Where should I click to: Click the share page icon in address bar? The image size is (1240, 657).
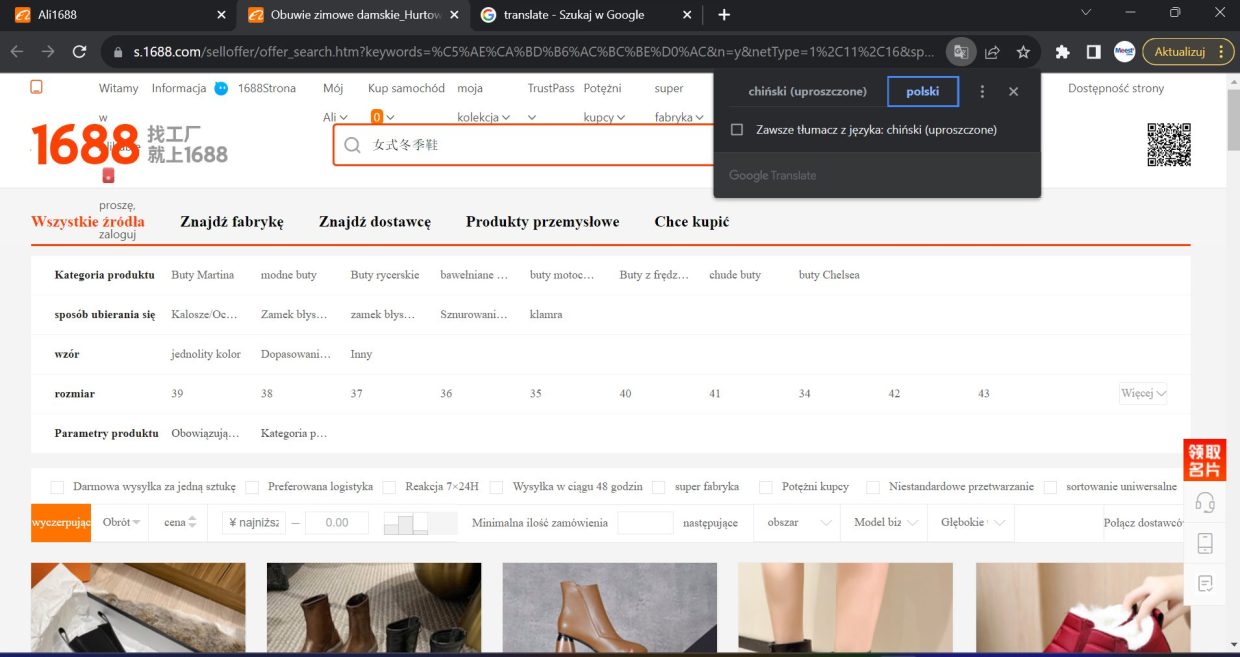coord(992,52)
